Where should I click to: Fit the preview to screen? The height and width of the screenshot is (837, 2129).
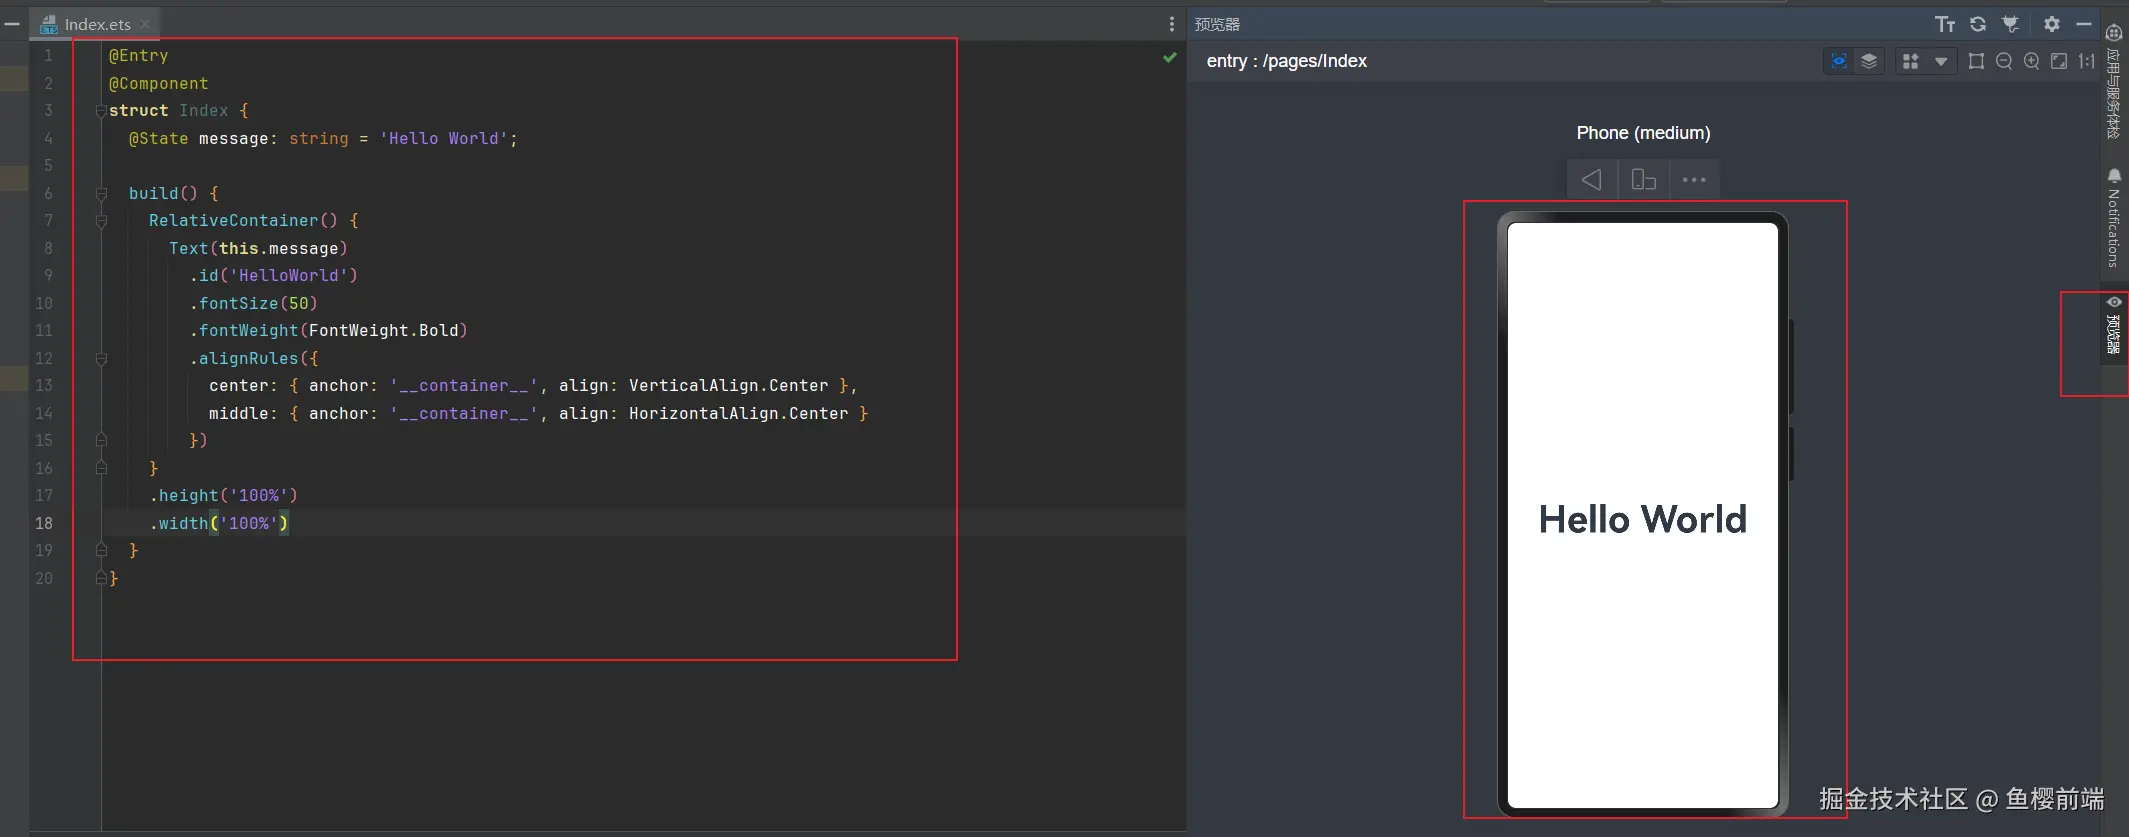[x=2059, y=61]
